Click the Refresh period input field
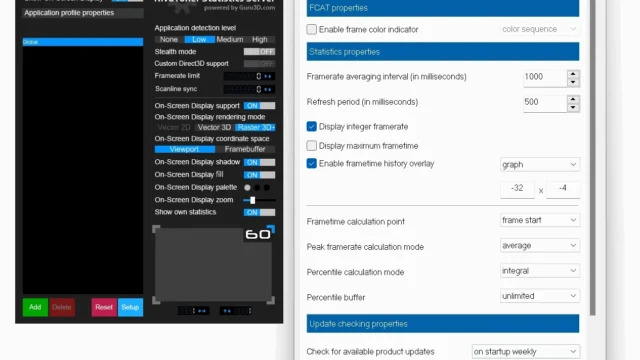This screenshot has width=640, height=360. 545,103
